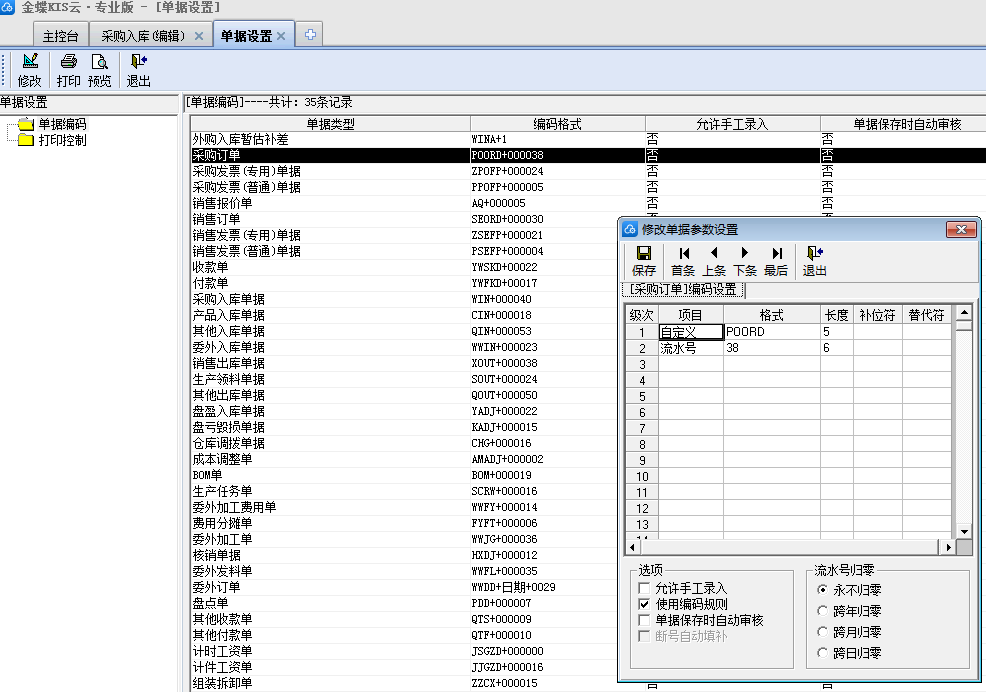986x692 pixels.
Task: Go to 首条 (first record) in dialog
Action: click(683, 261)
